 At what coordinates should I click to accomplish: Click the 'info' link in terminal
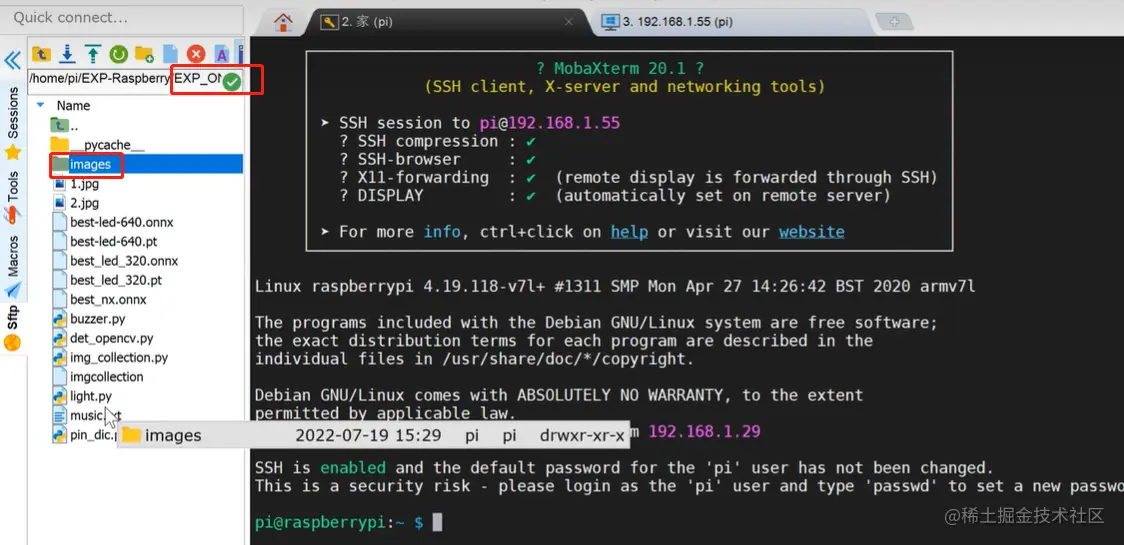tap(442, 232)
